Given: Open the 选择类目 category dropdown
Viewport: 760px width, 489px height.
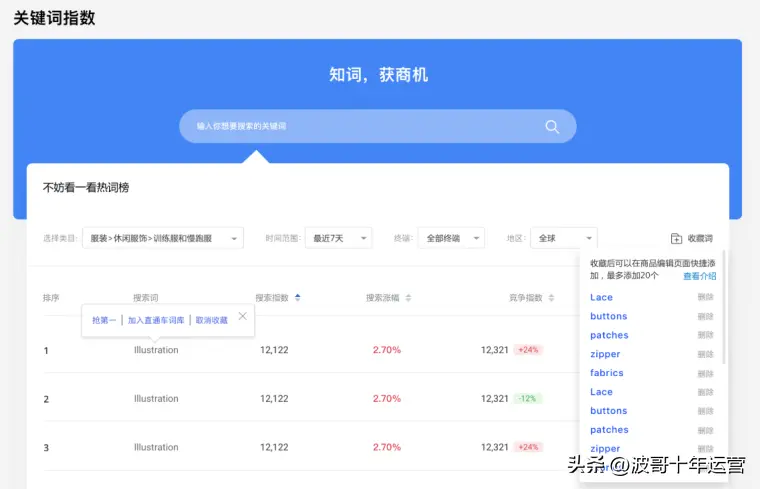Looking at the screenshot, I should [163, 238].
